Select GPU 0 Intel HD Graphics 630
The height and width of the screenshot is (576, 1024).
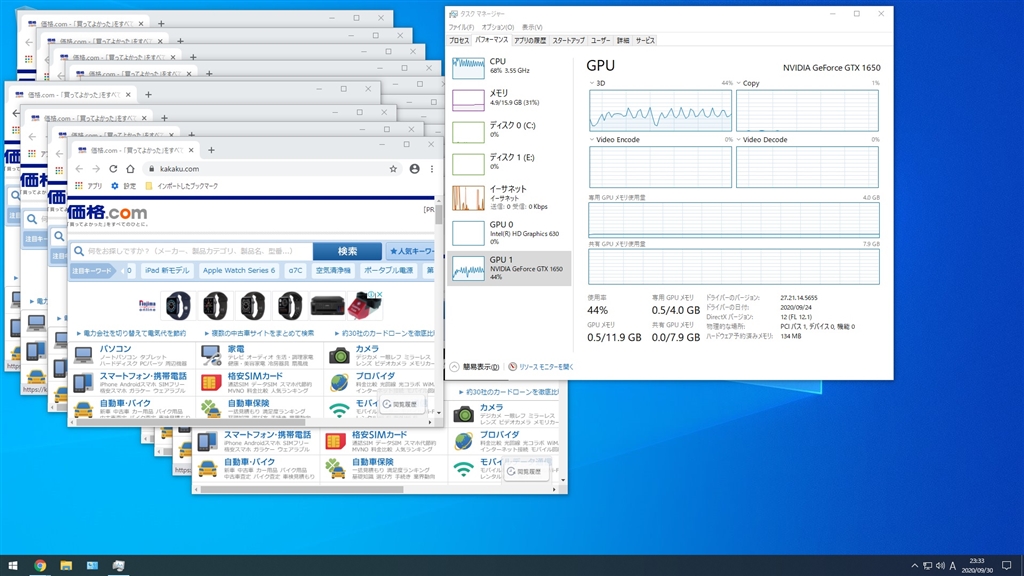click(x=509, y=232)
